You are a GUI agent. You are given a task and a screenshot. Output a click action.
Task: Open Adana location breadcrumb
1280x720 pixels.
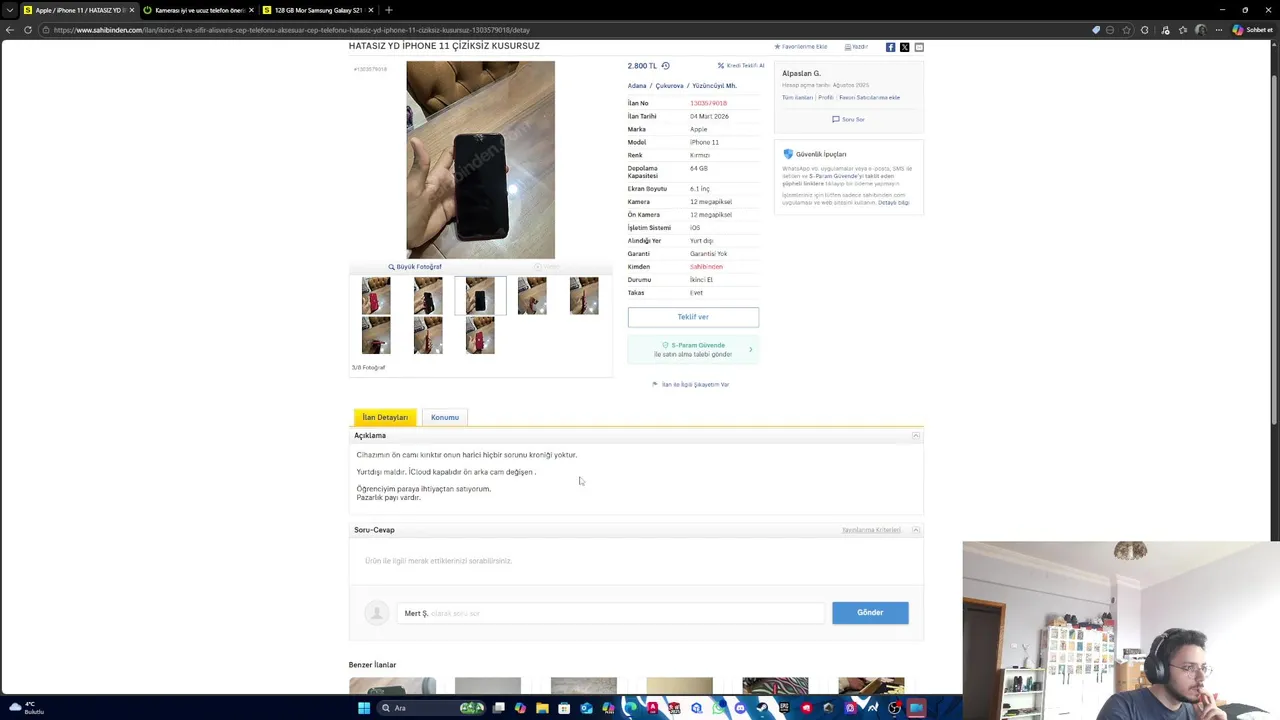coord(637,86)
